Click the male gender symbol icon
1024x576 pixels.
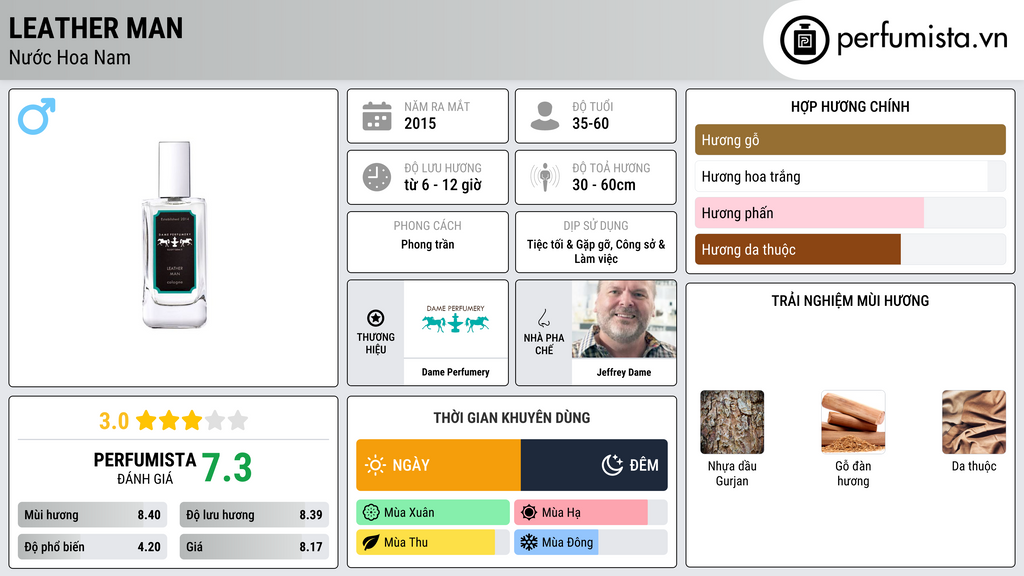[x=37, y=116]
